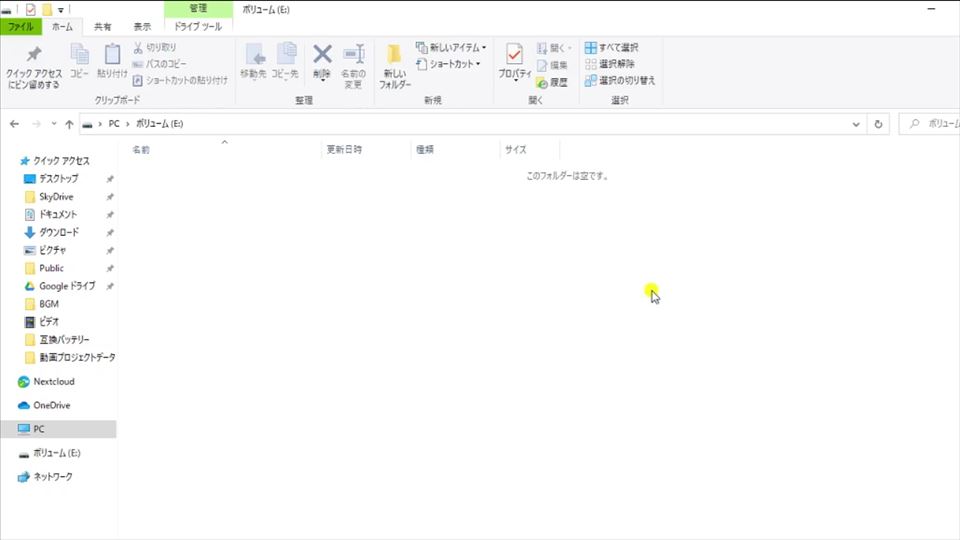The width and height of the screenshot is (960, 540).
Task: Switch to the 表示 ribbon tab
Action: click(143, 27)
